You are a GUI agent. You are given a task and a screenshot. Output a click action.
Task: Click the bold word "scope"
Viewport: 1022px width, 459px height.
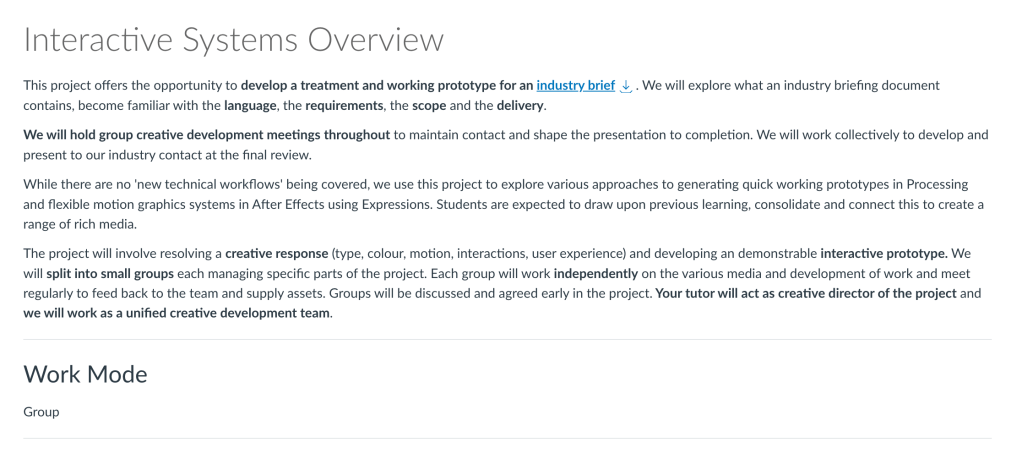tap(429, 106)
